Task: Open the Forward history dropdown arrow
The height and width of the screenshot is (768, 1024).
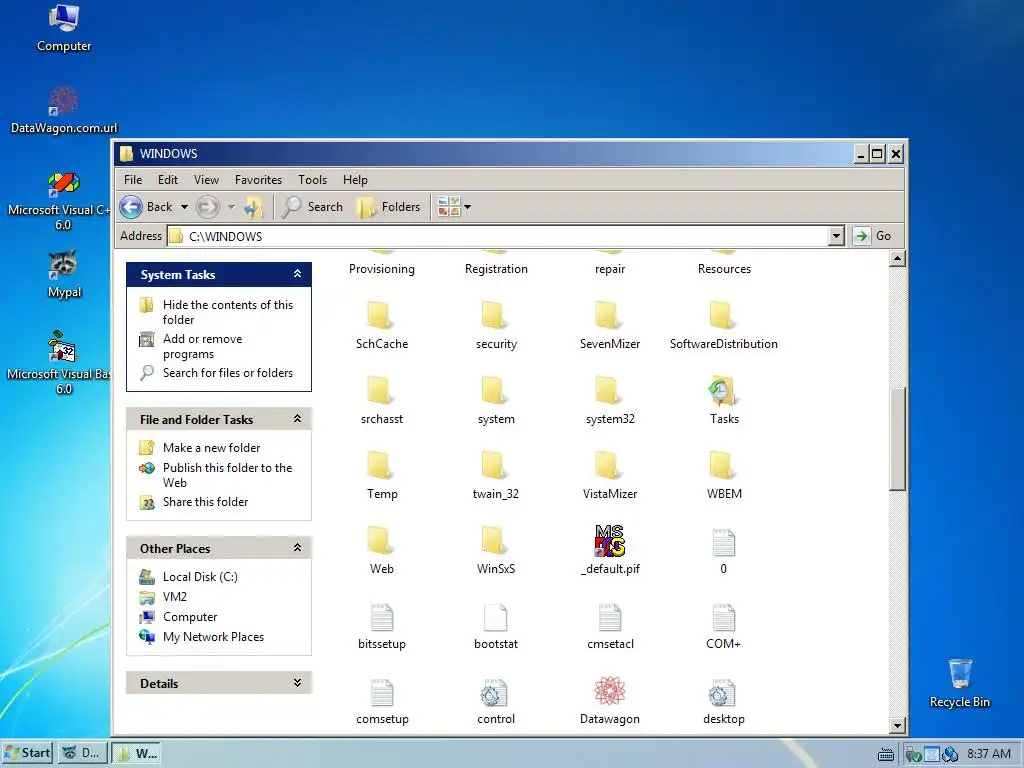Action: [231, 207]
